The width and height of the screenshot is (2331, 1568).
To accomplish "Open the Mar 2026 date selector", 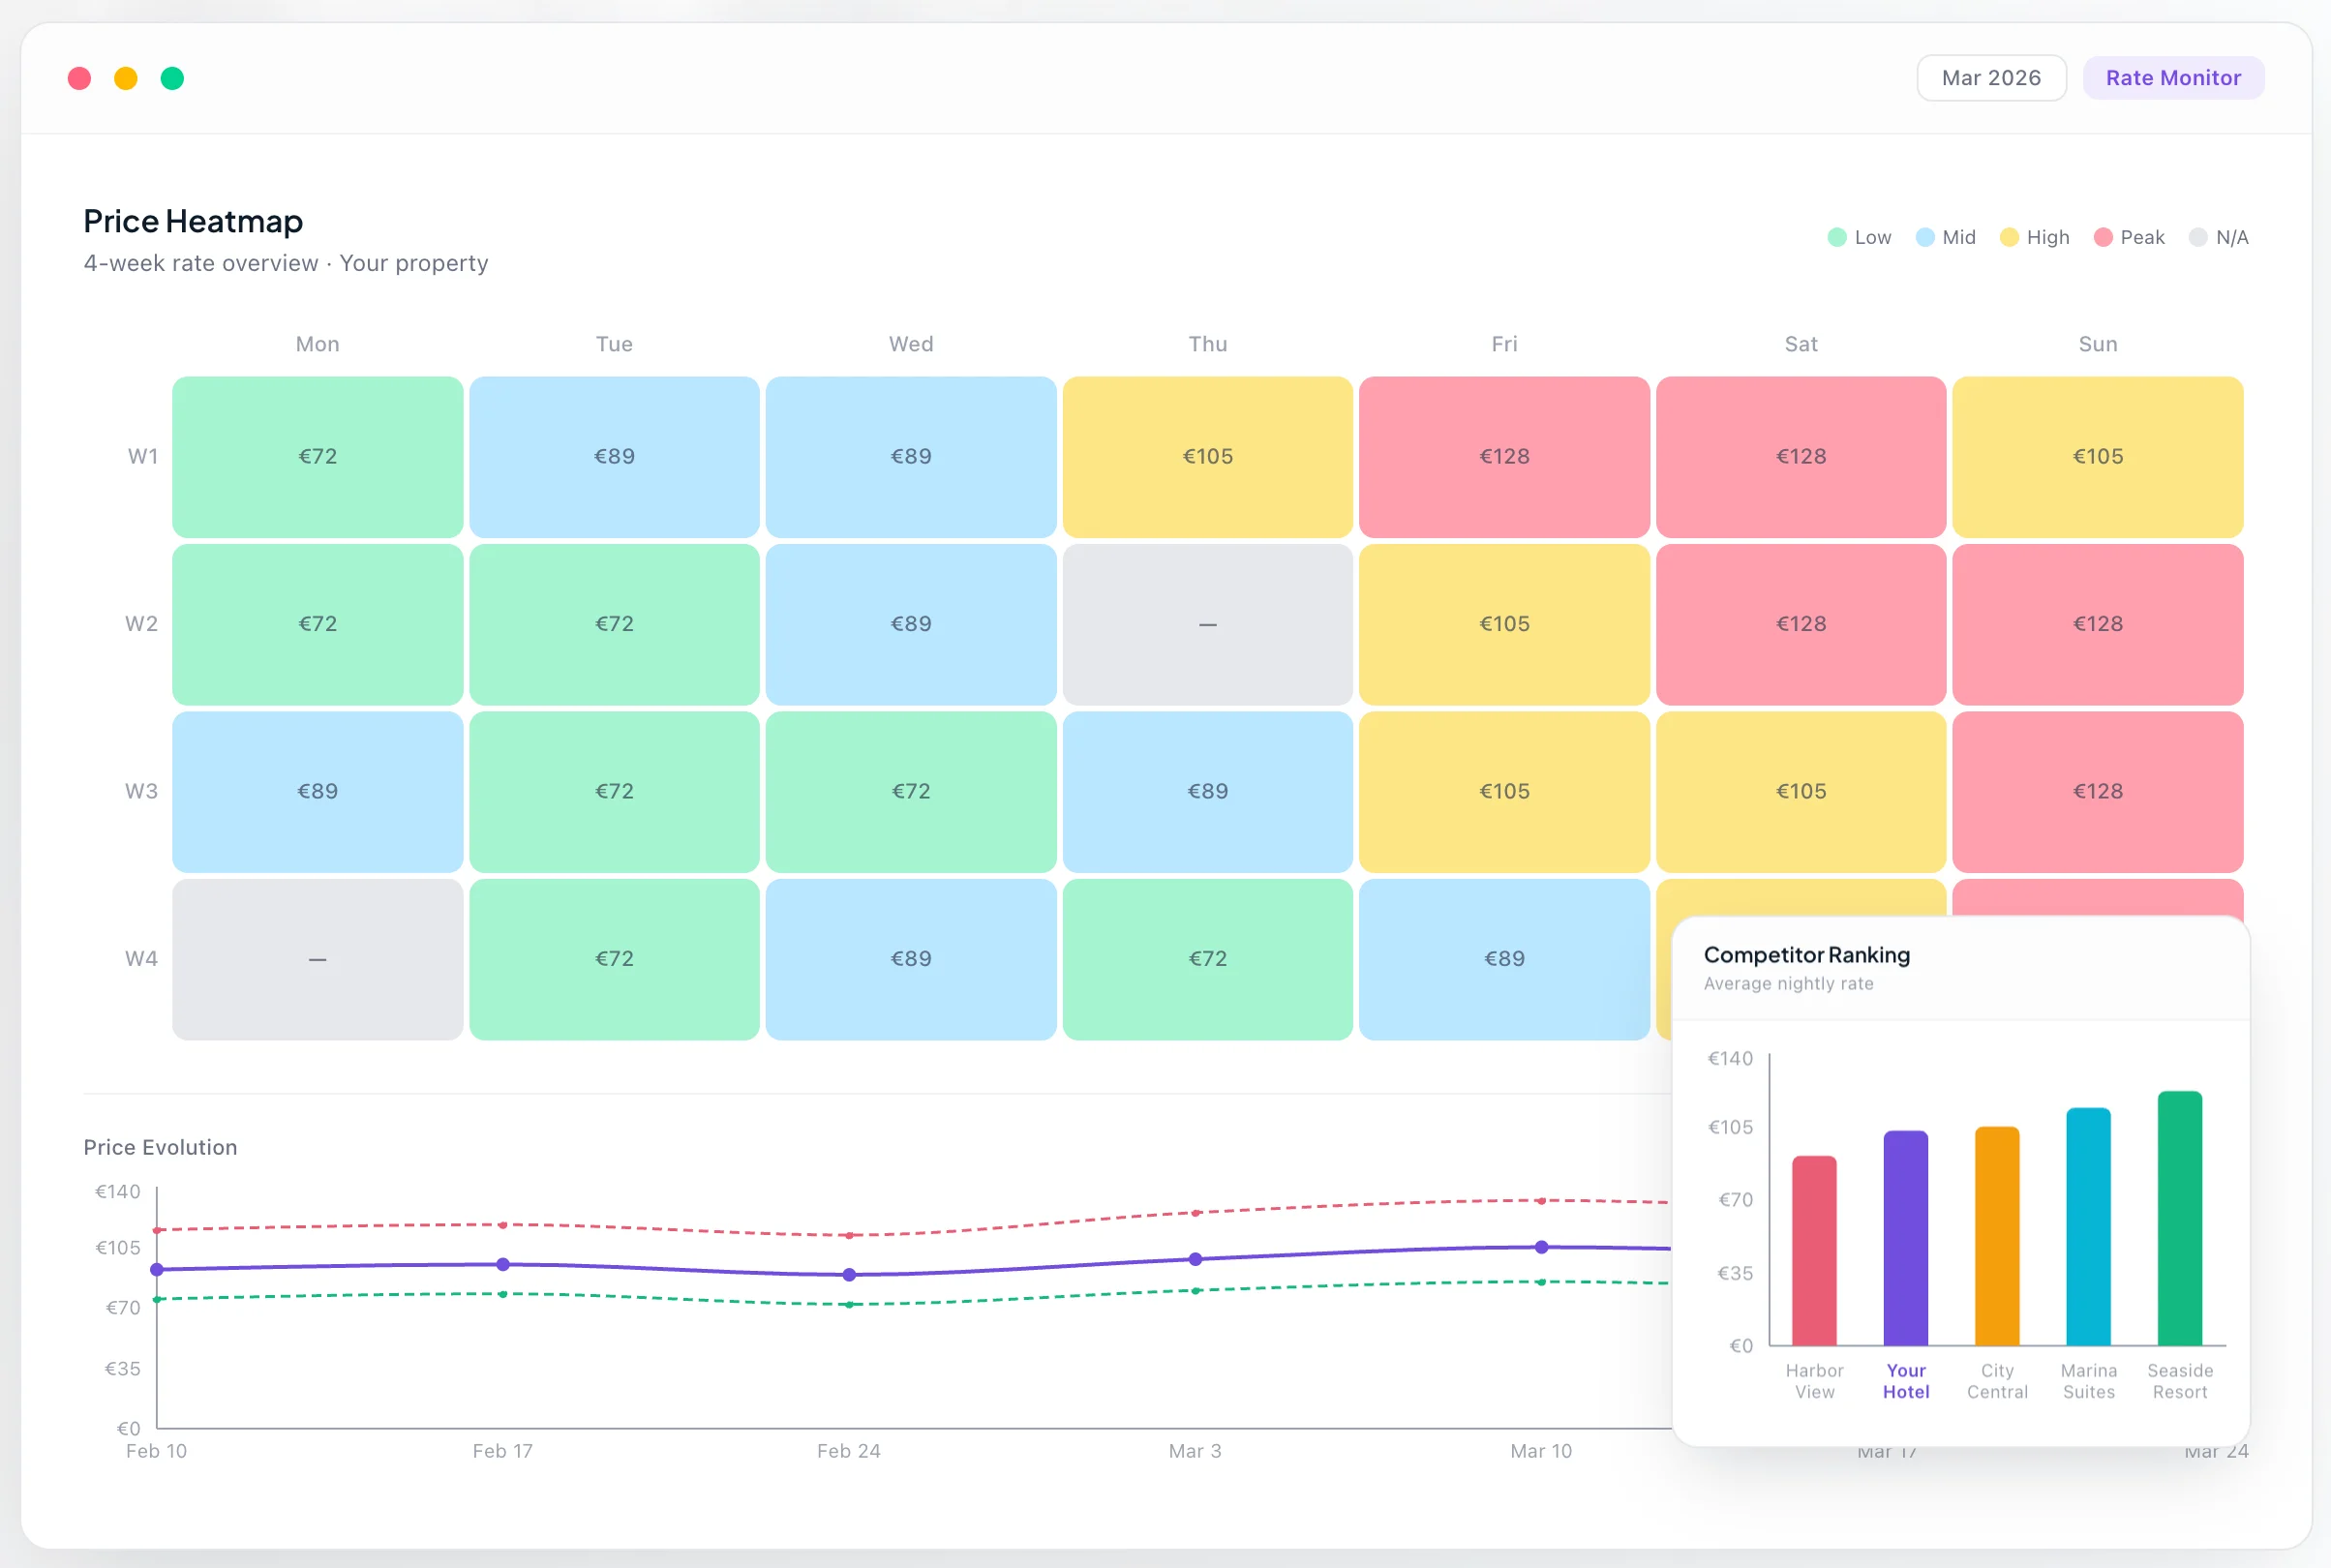I will 1990,78.
